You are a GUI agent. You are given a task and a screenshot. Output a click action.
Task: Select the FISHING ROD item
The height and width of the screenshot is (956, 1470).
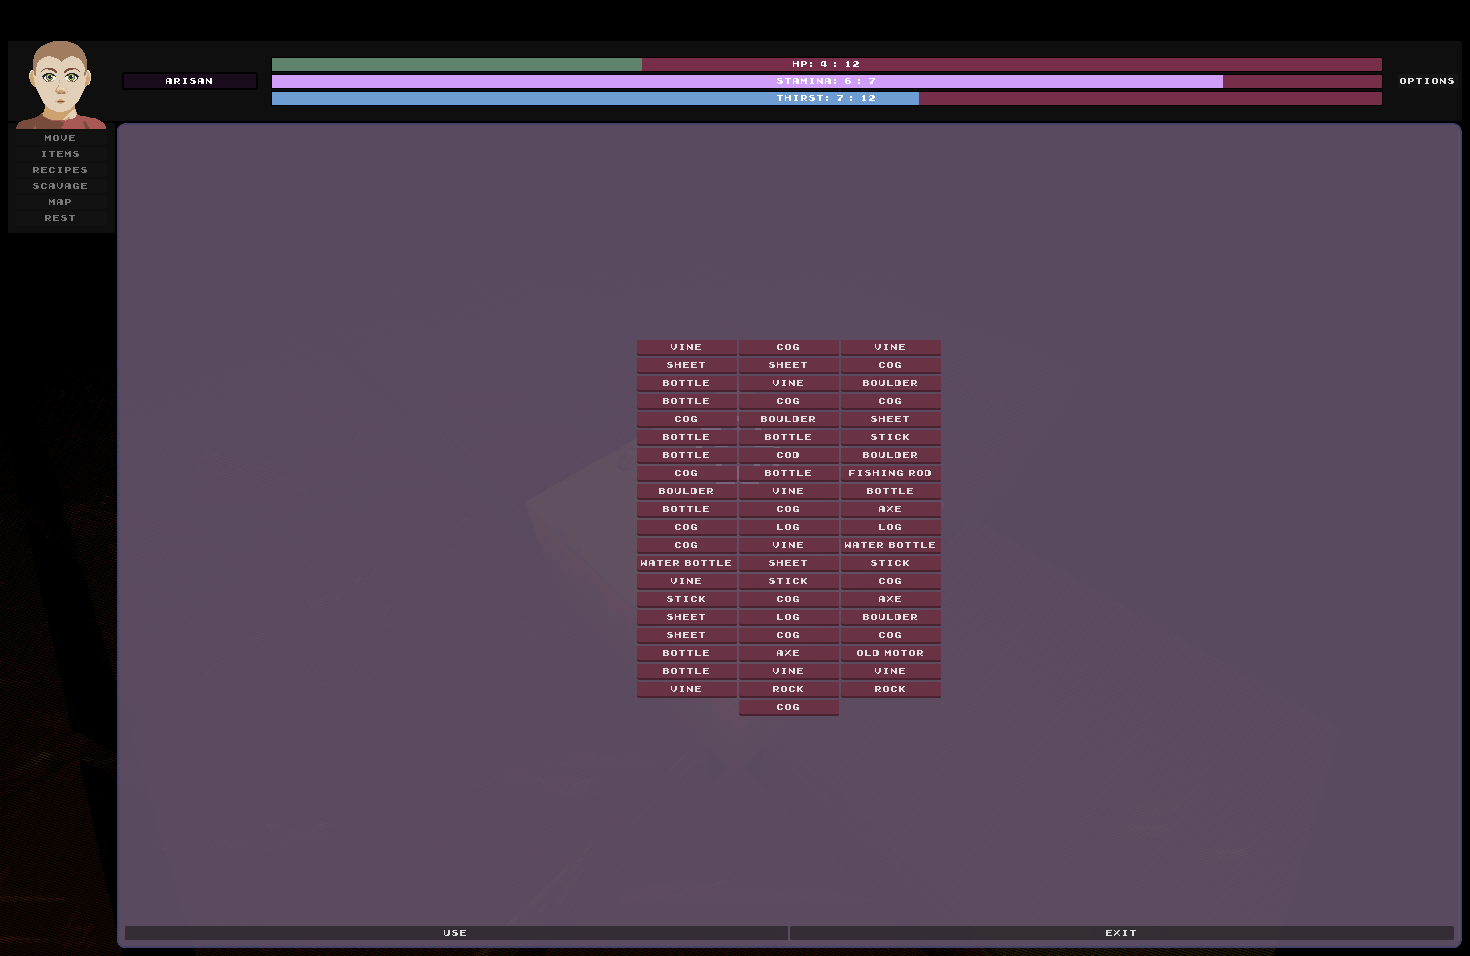tap(890, 473)
